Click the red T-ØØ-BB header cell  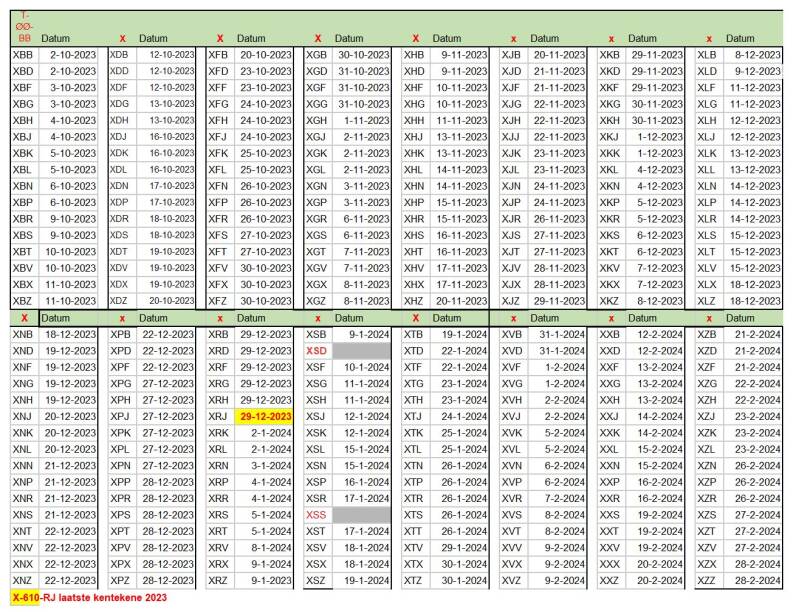pos(24,27)
